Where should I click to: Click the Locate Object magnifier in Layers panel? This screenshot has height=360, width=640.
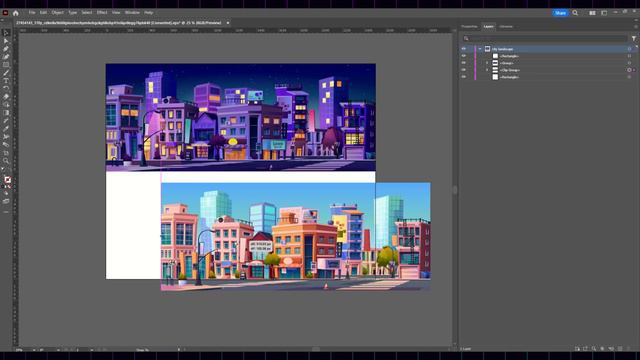(x=594, y=349)
